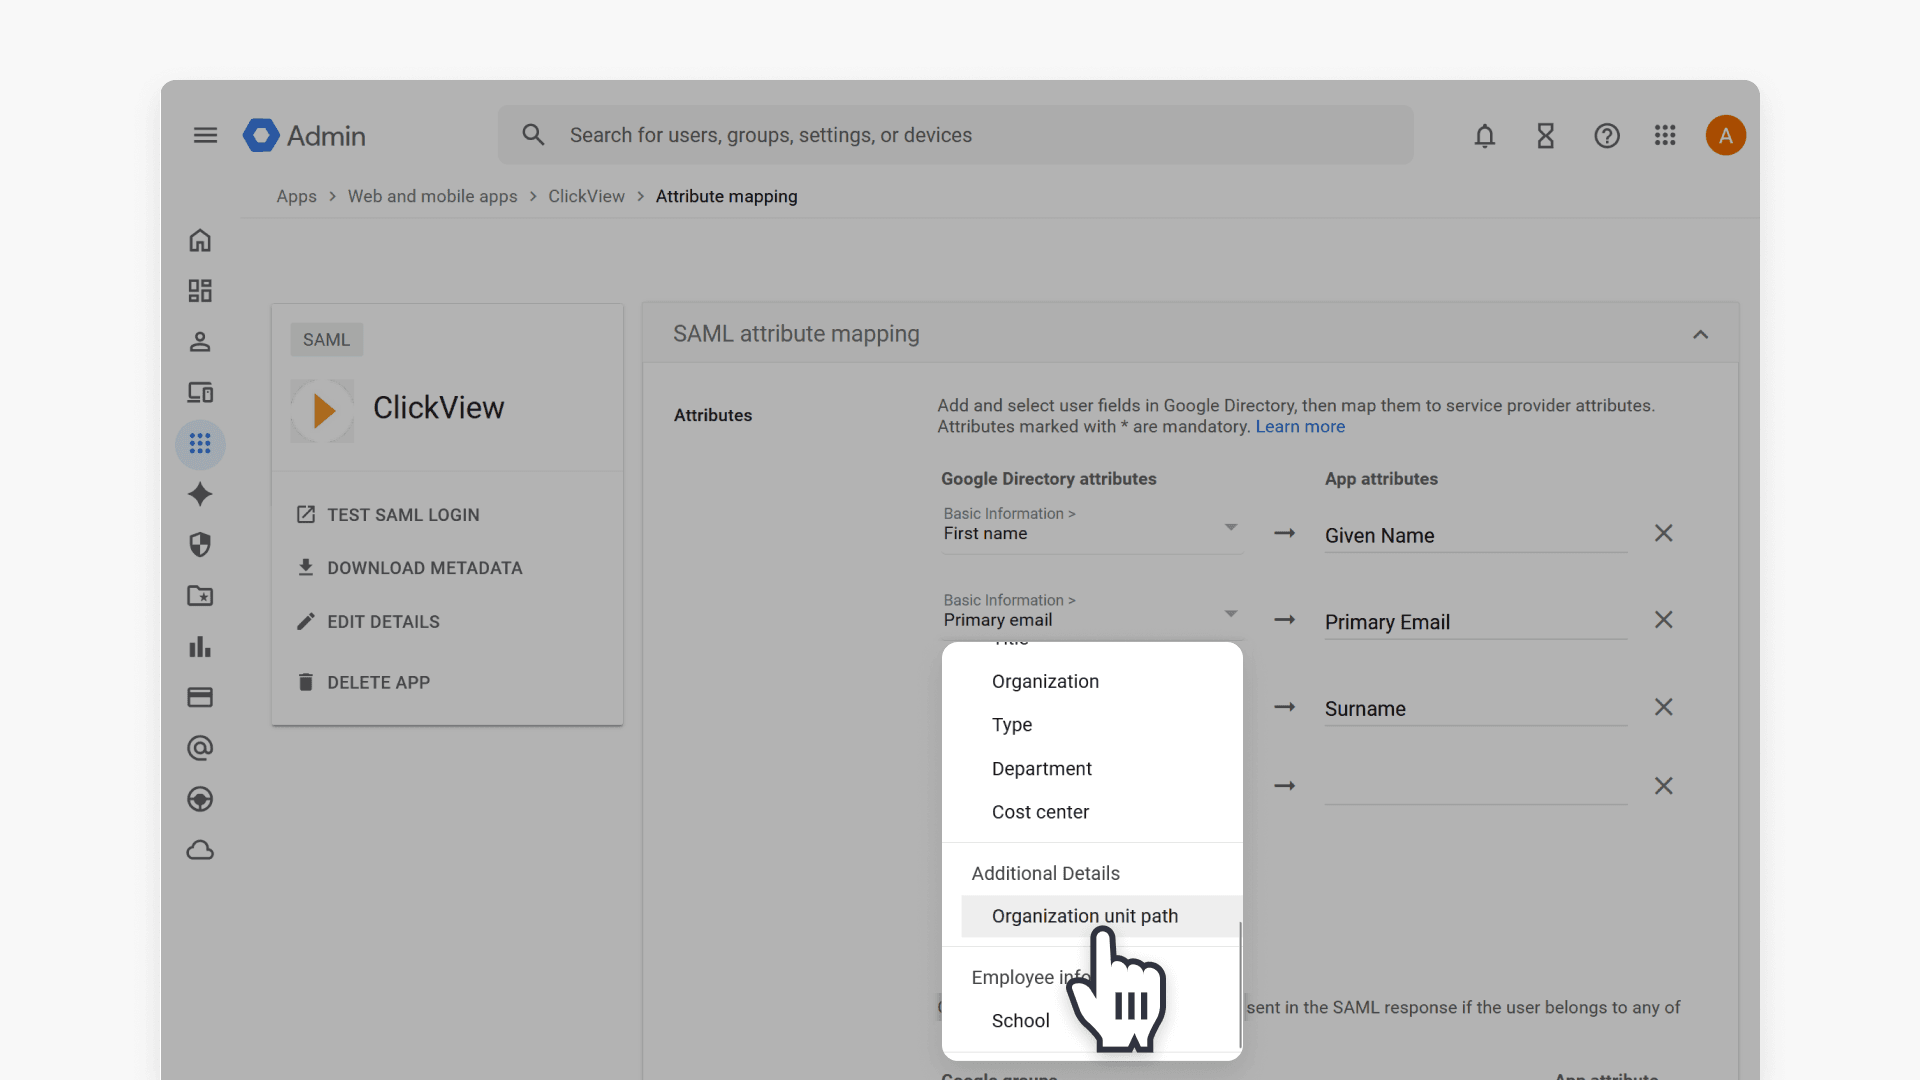
Task: Click EDIT DETAILS
Action: tap(368, 622)
